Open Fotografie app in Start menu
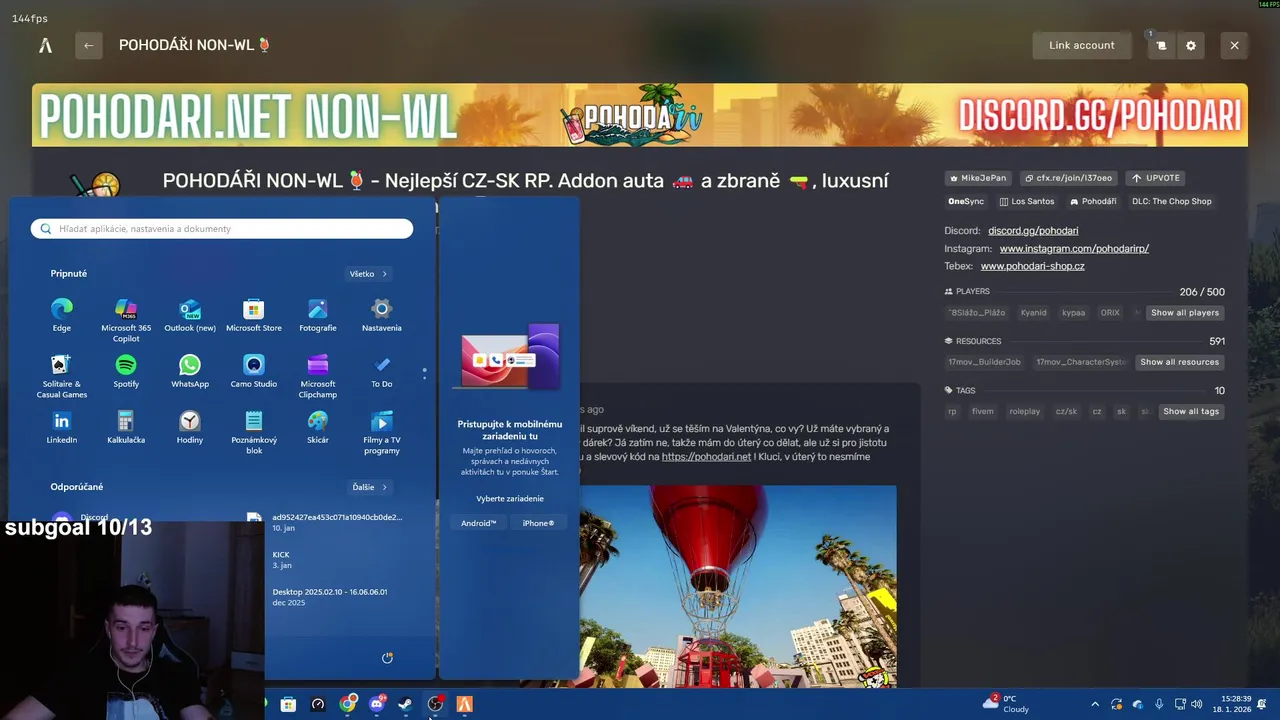 pyautogui.click(x=318, y=315)
